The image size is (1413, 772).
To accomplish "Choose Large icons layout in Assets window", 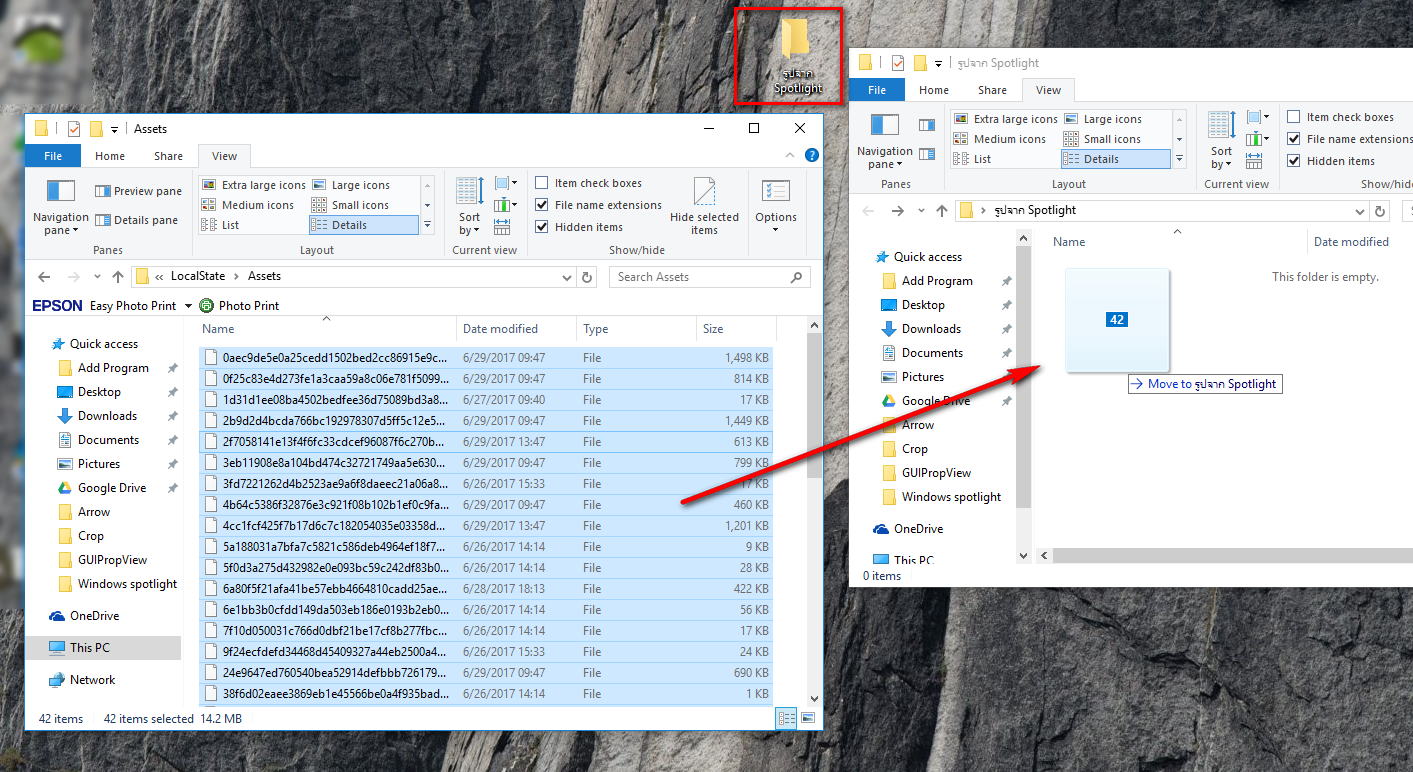I will point(351,185).
